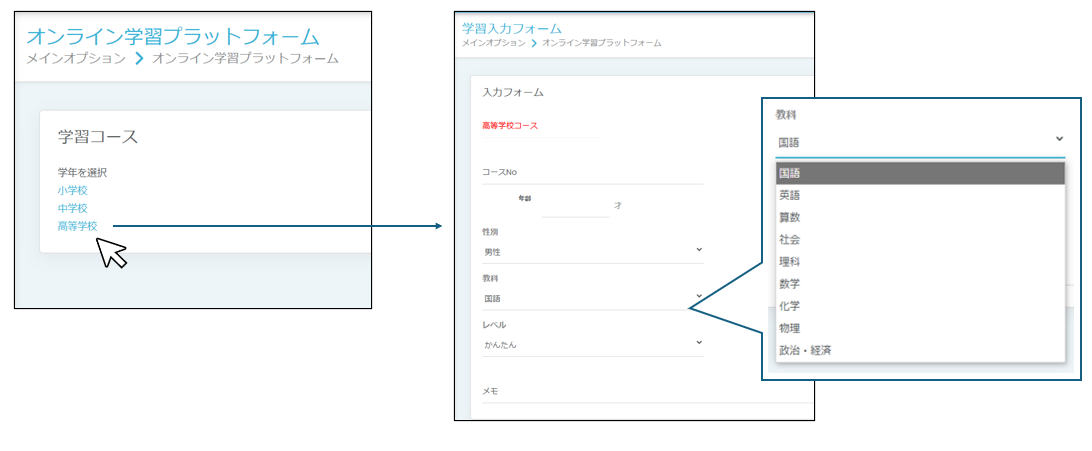Image resolution: width=1092 pixels, height=451 pixels.
Task: Click the コースNo input field
Action: click(593, 173)
